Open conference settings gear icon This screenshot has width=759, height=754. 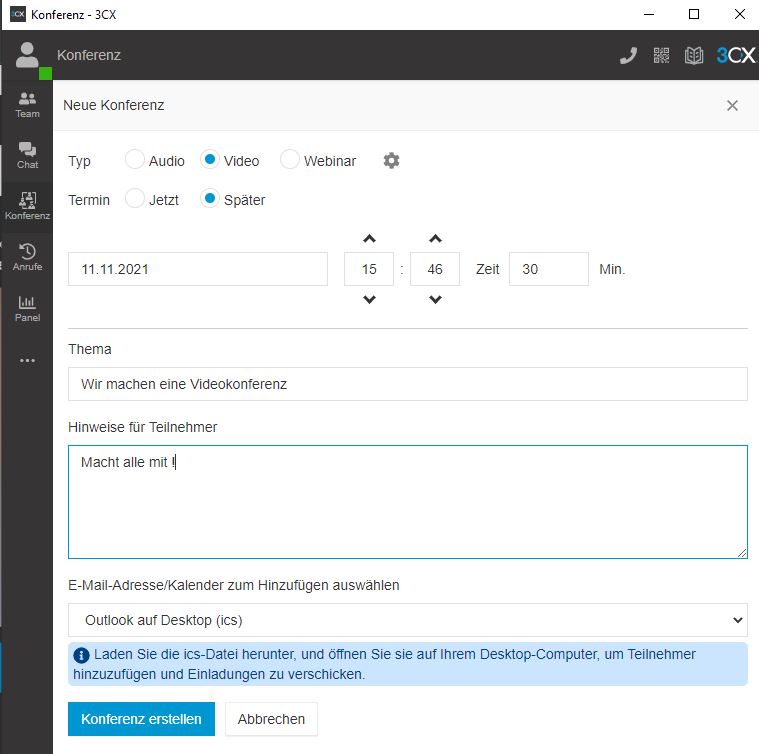tap(391, 161)
